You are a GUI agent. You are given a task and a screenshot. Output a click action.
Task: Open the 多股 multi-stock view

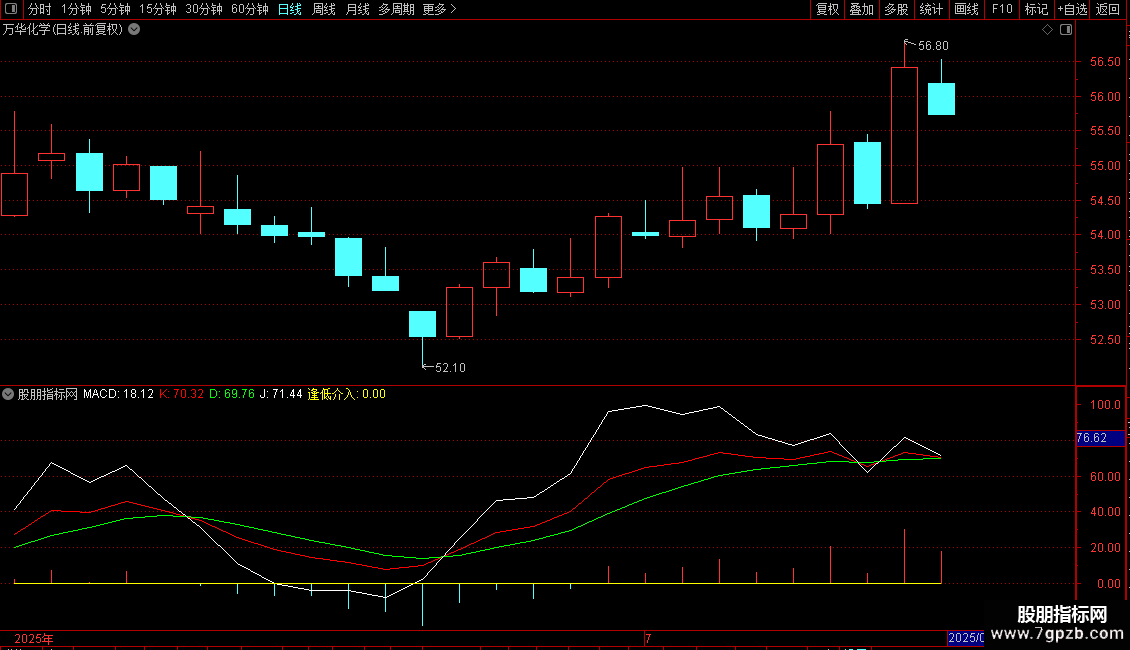click(x=896, y=9)
